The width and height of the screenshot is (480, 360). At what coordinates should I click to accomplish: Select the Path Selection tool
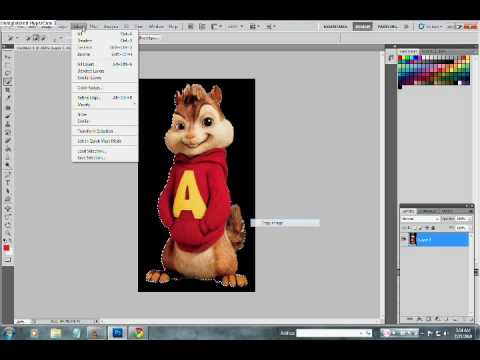[x=8, y=191]
